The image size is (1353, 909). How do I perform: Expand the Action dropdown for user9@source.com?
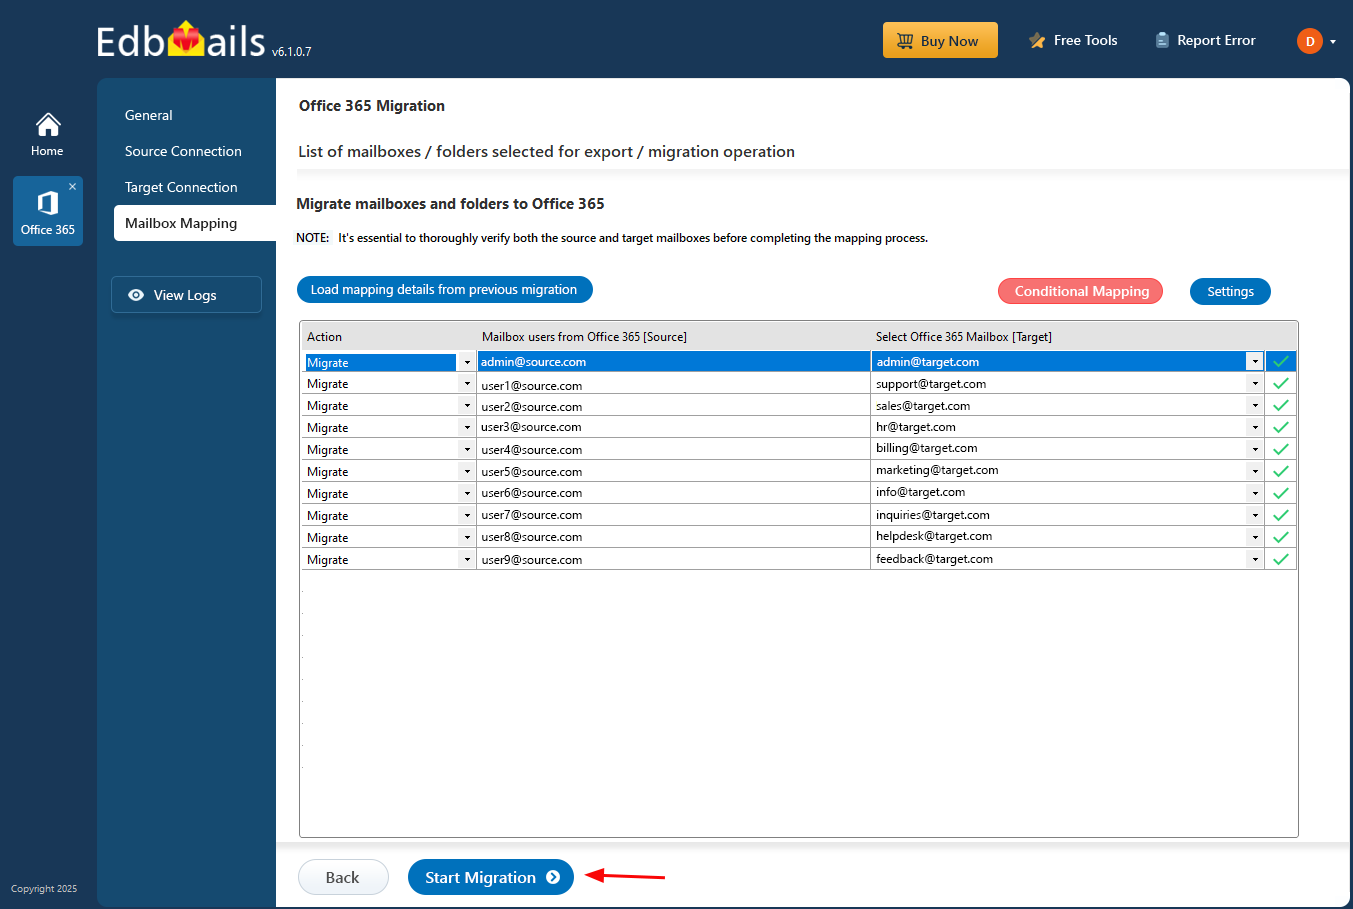466,560
